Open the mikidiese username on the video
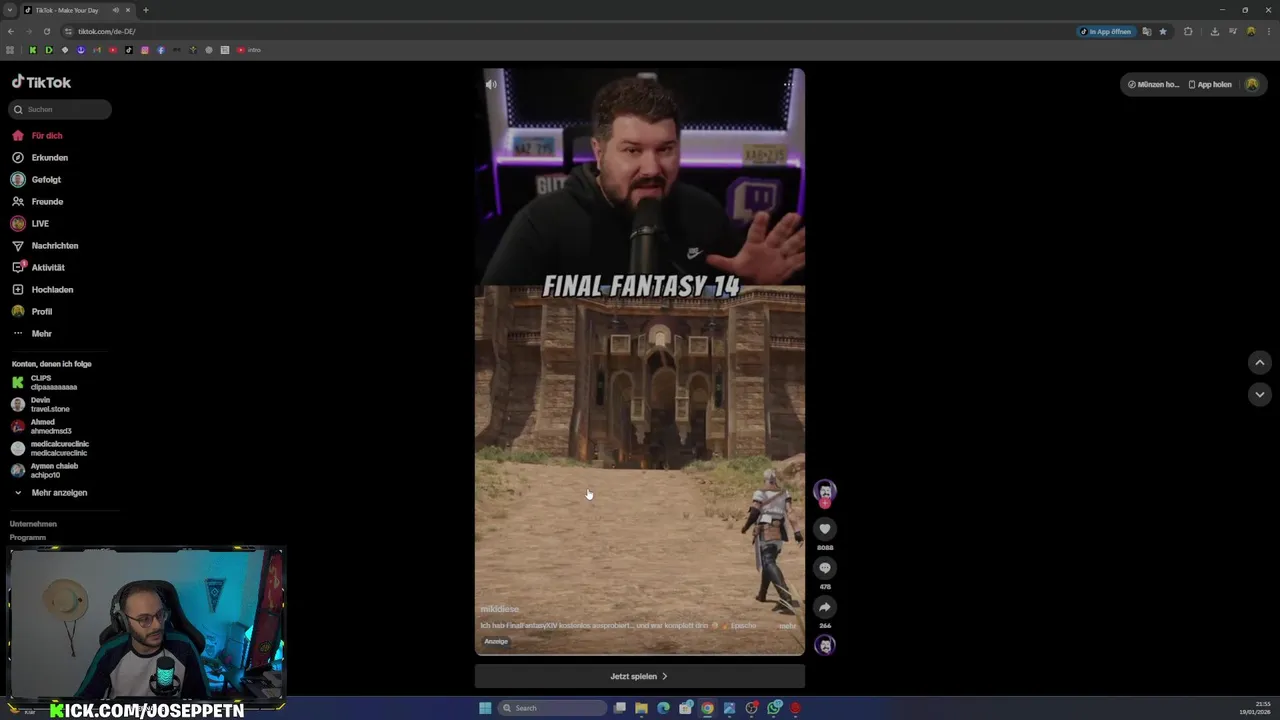This screenshot has height=720, width=1280. [499, 608]
